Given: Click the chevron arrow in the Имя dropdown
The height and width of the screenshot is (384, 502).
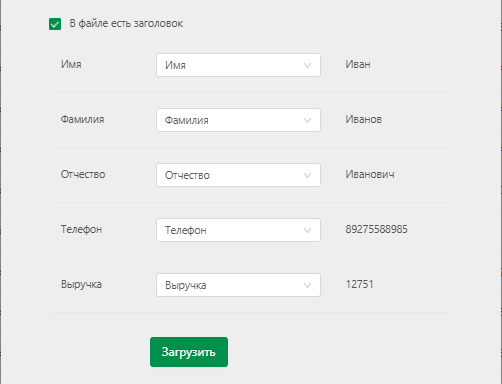Looking at the screenshot, I should click(x=307, y=65).
